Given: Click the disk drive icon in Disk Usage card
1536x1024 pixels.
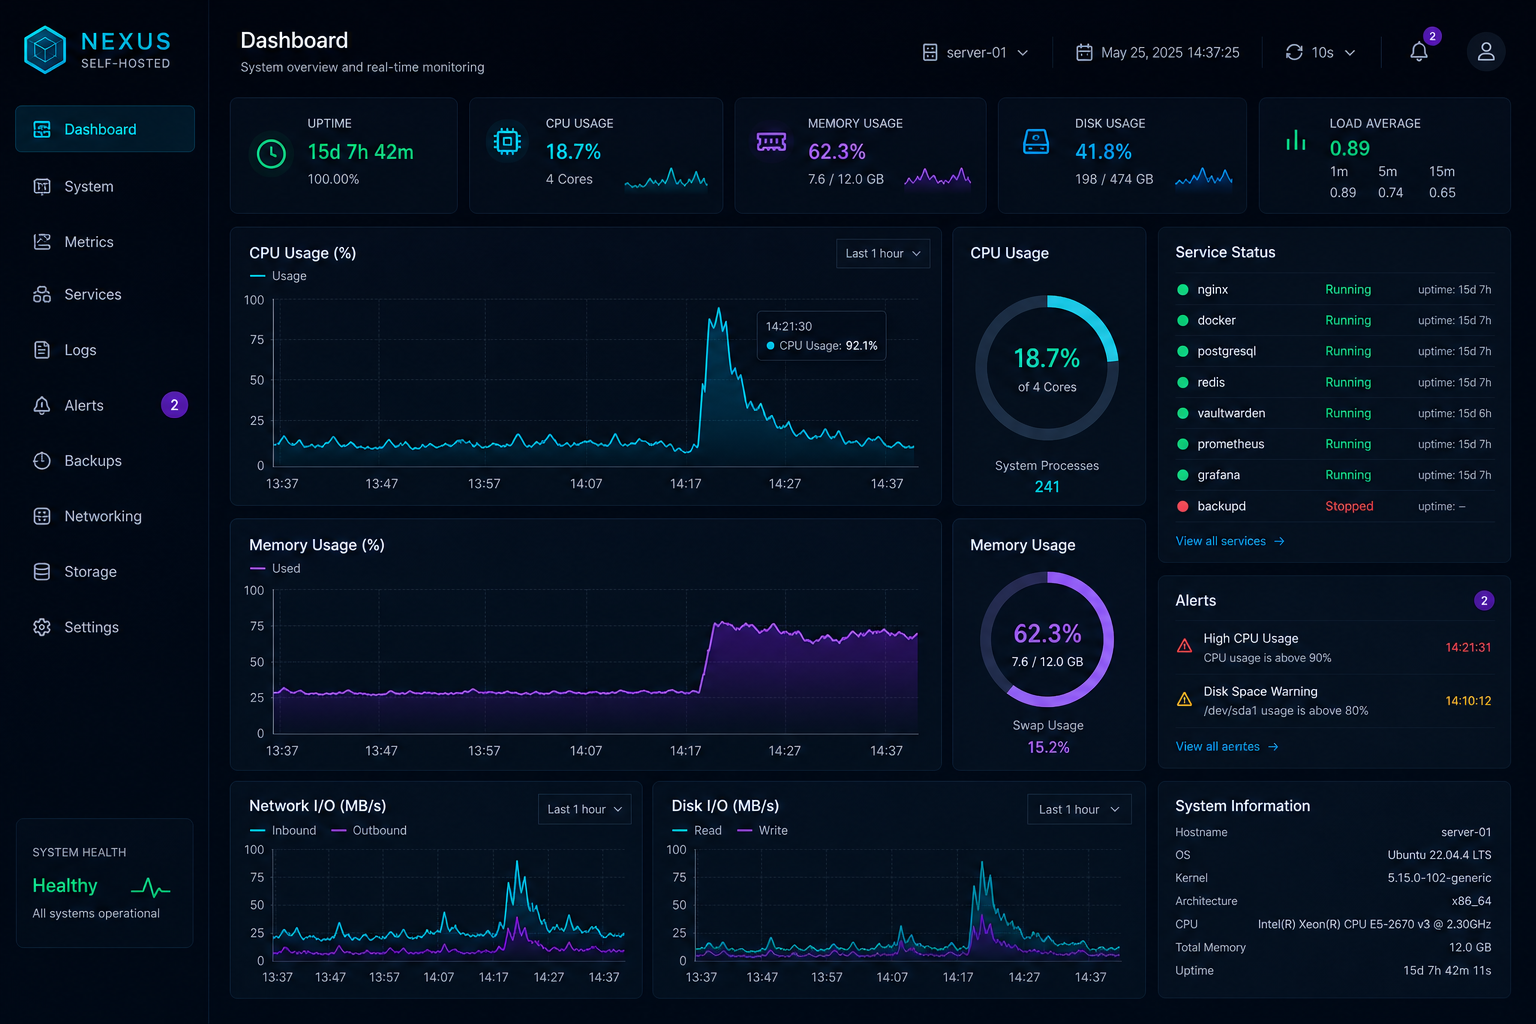Looking at the screenshot, I should 1036,142.
